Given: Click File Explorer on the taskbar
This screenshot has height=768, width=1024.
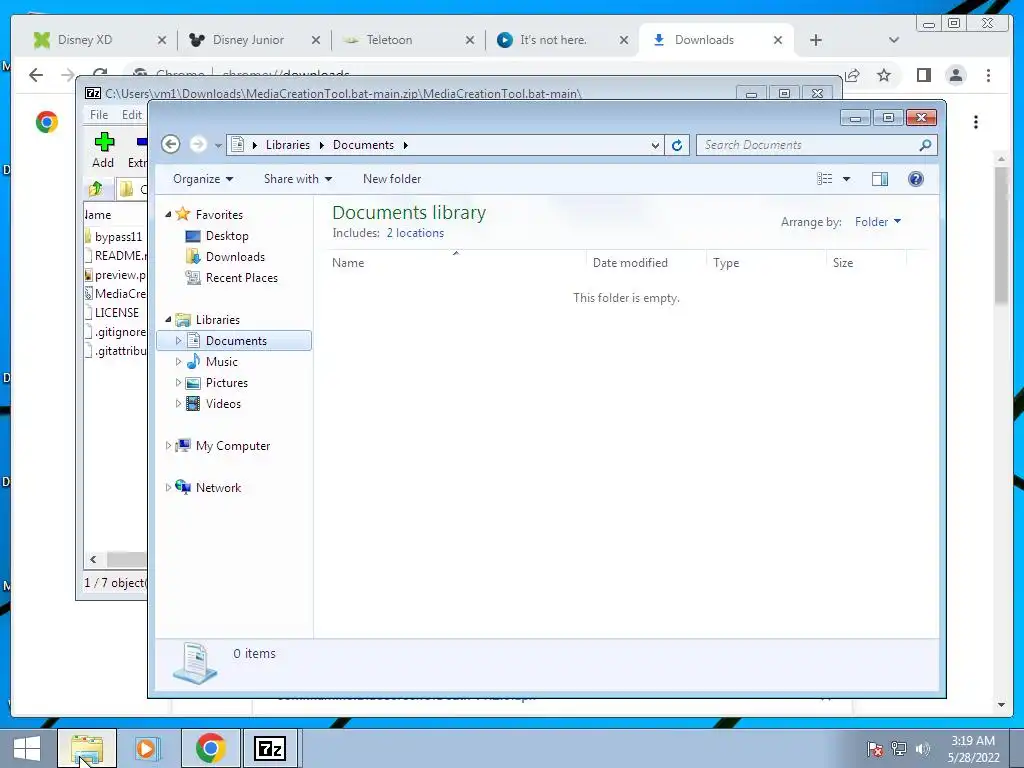Looking at the screenshot, I should 87,748.
